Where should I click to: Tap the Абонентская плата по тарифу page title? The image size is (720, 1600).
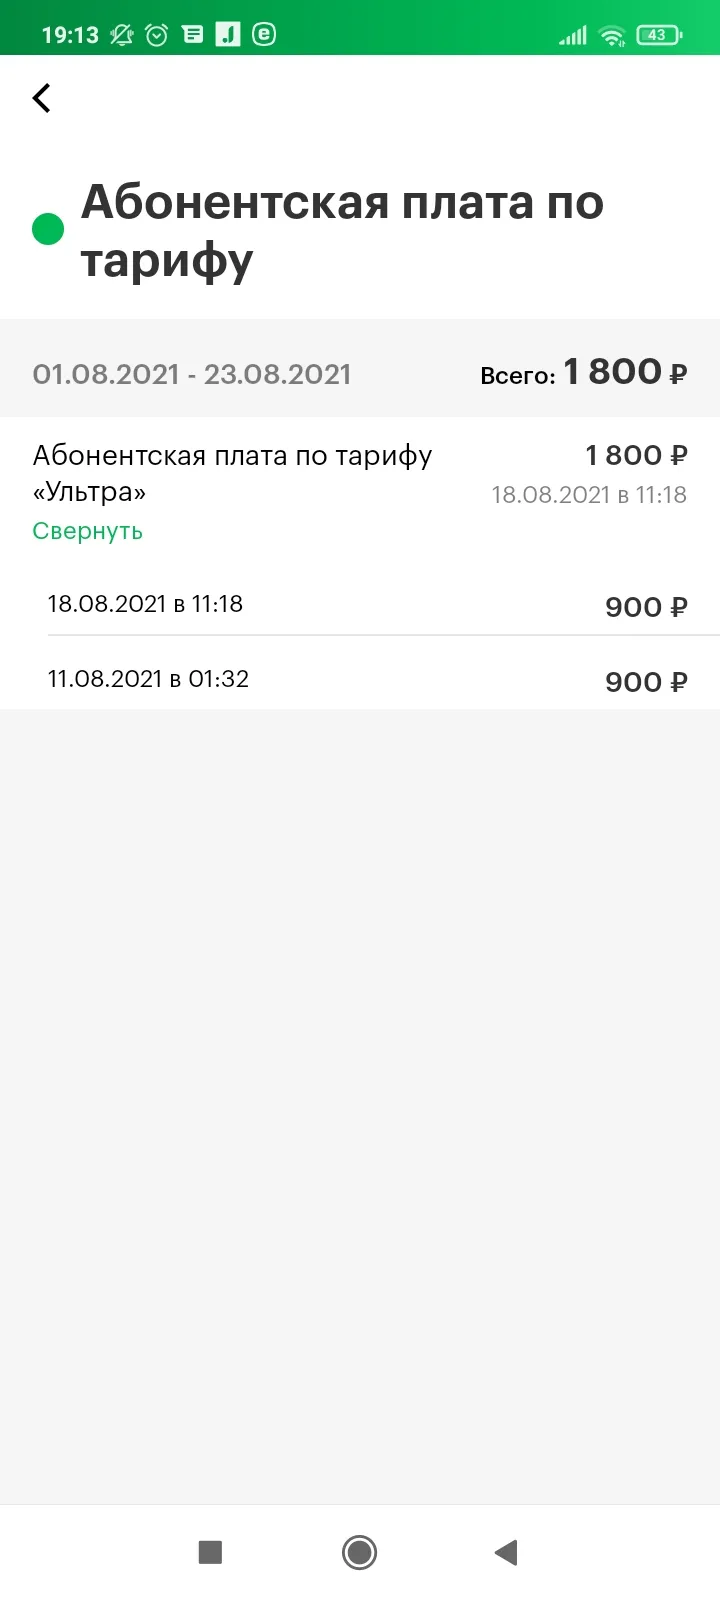(x=342, y=231)
